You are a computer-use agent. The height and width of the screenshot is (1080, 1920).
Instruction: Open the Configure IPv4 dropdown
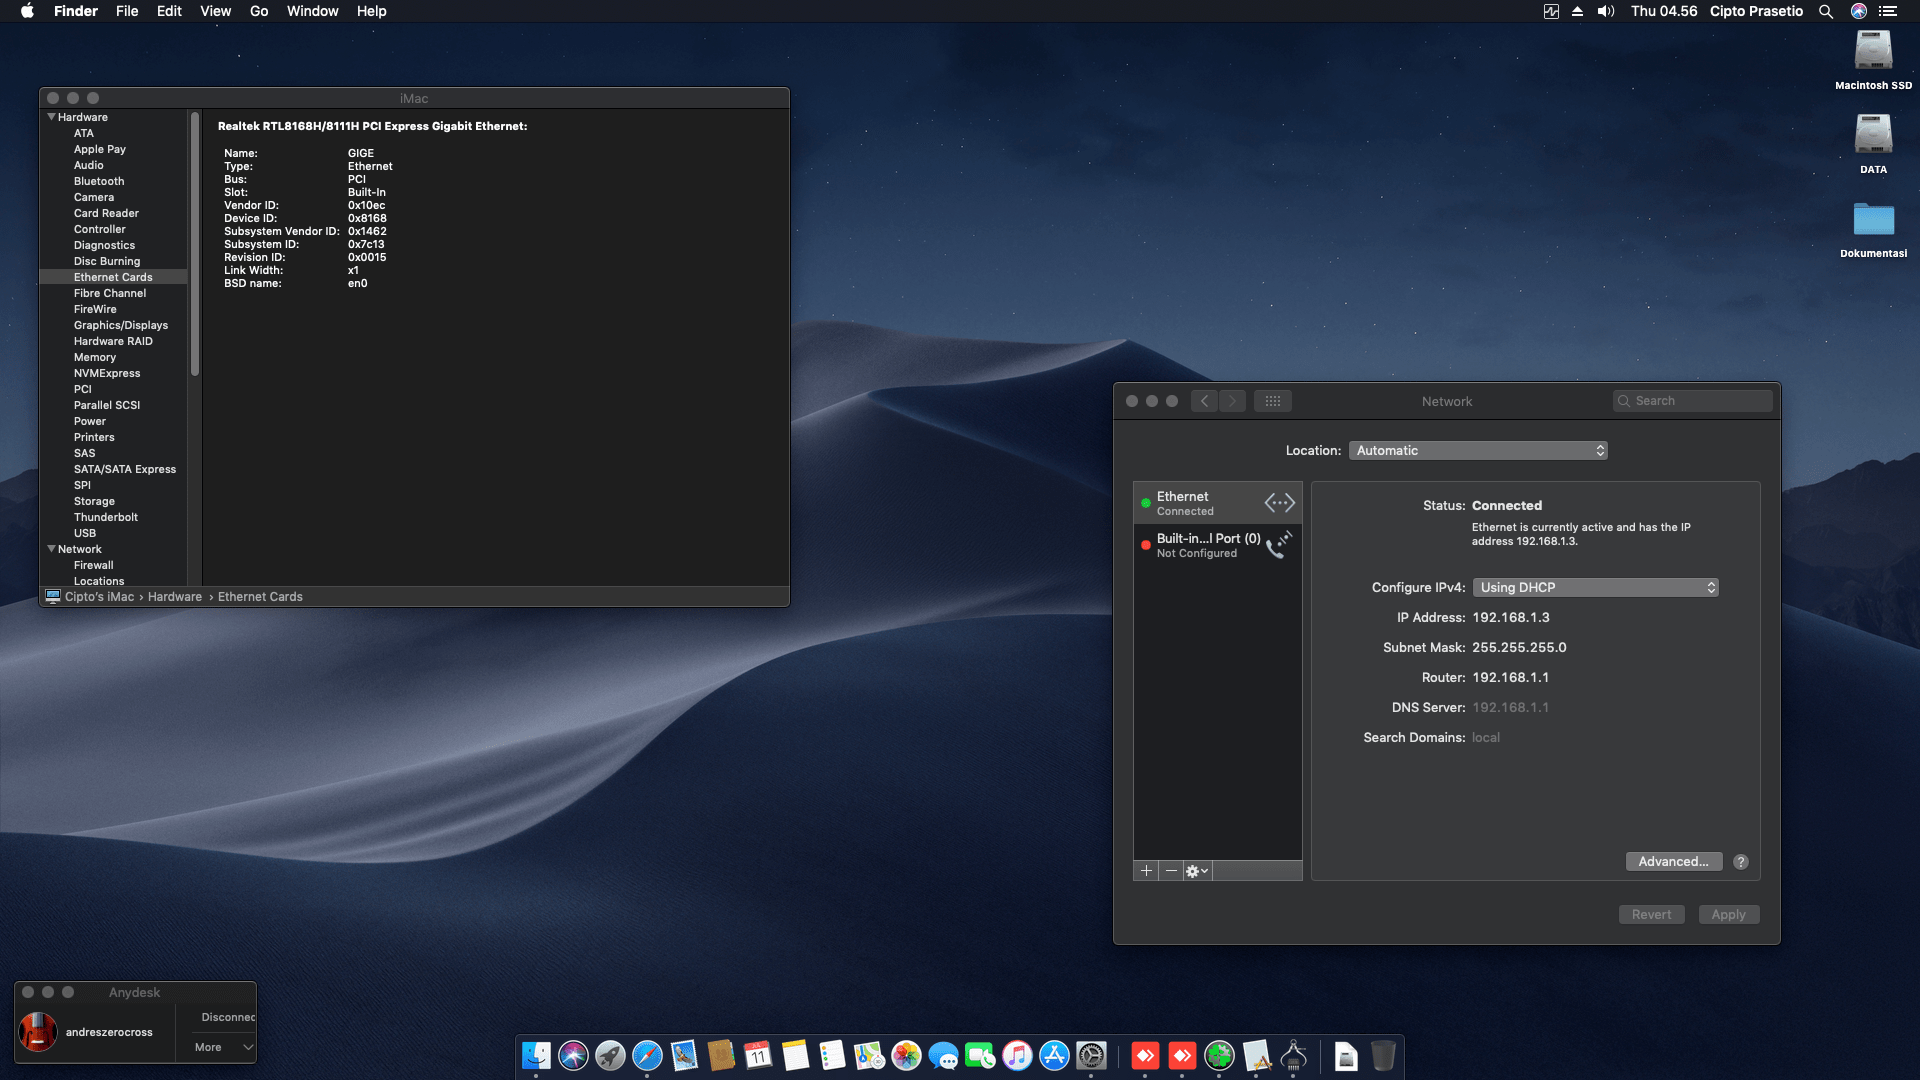point(1595,588)
